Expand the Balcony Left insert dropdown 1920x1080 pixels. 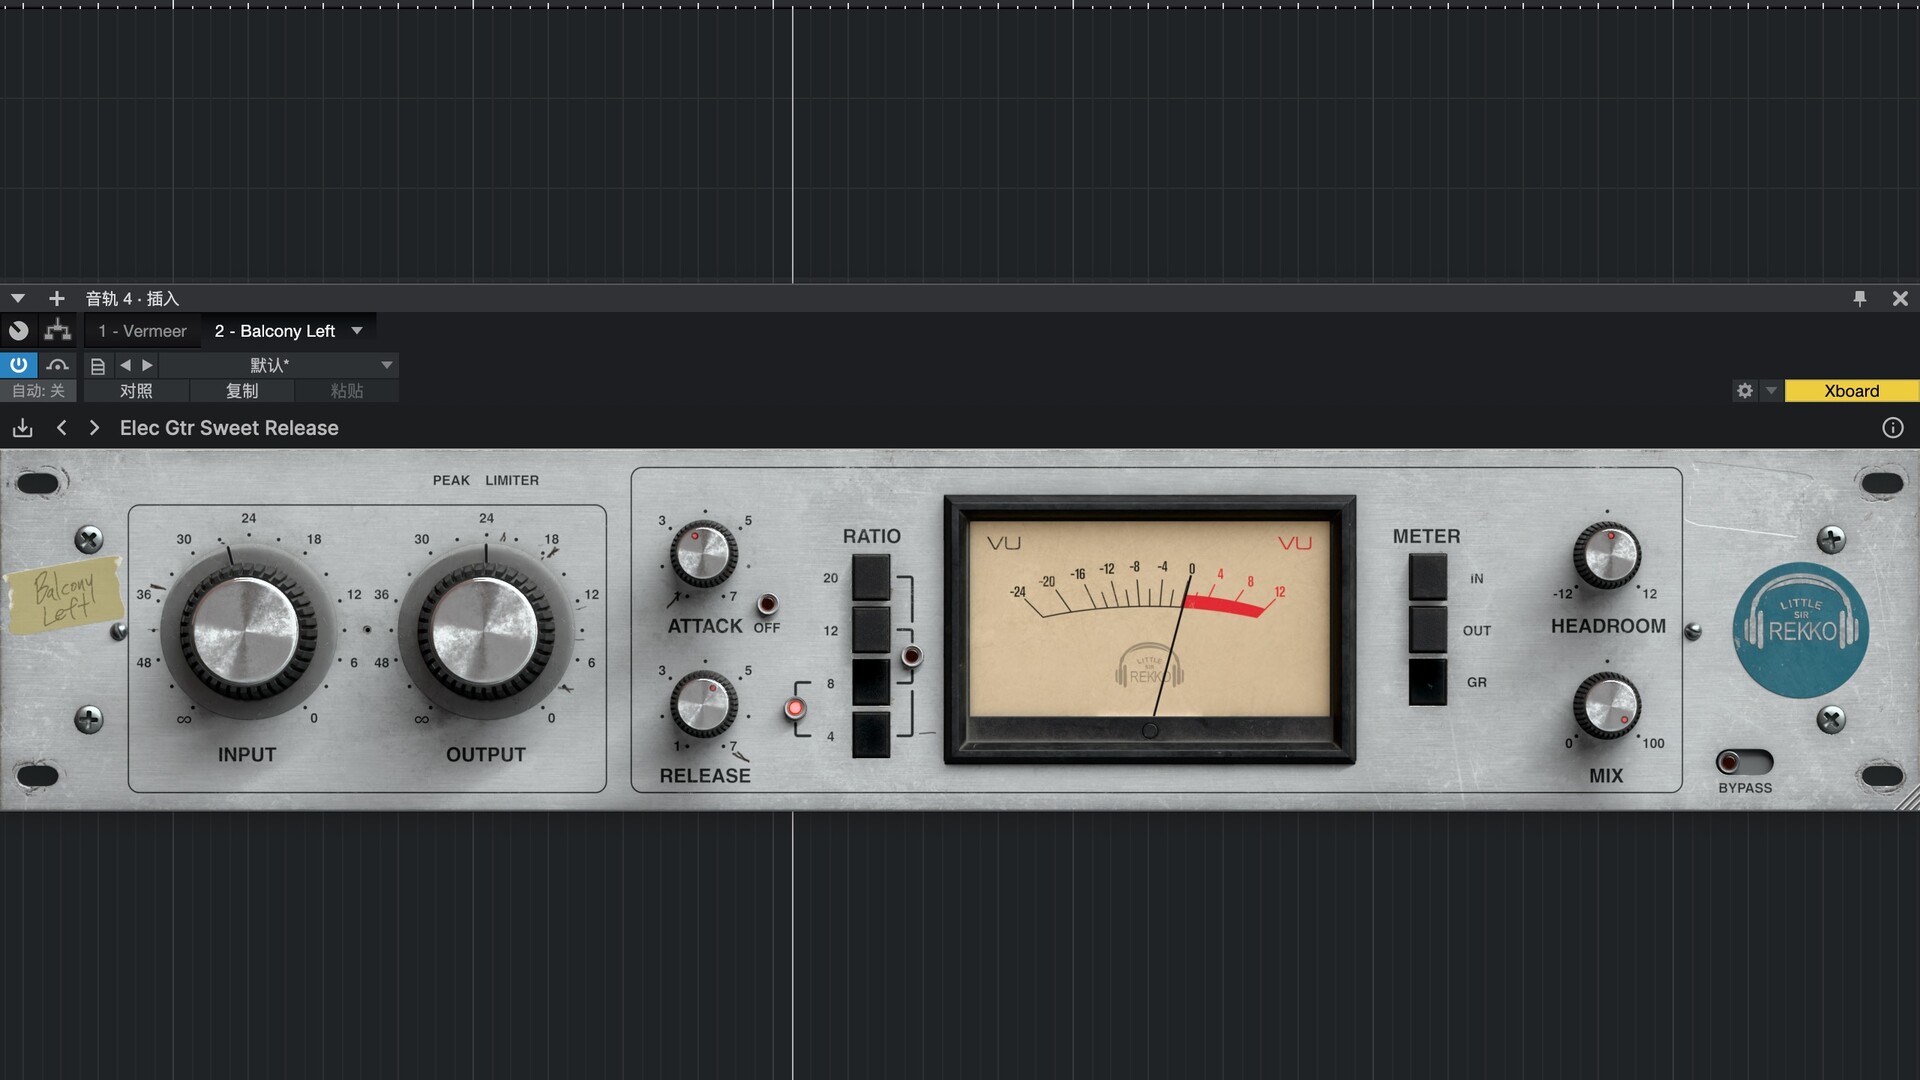(357, 331)
